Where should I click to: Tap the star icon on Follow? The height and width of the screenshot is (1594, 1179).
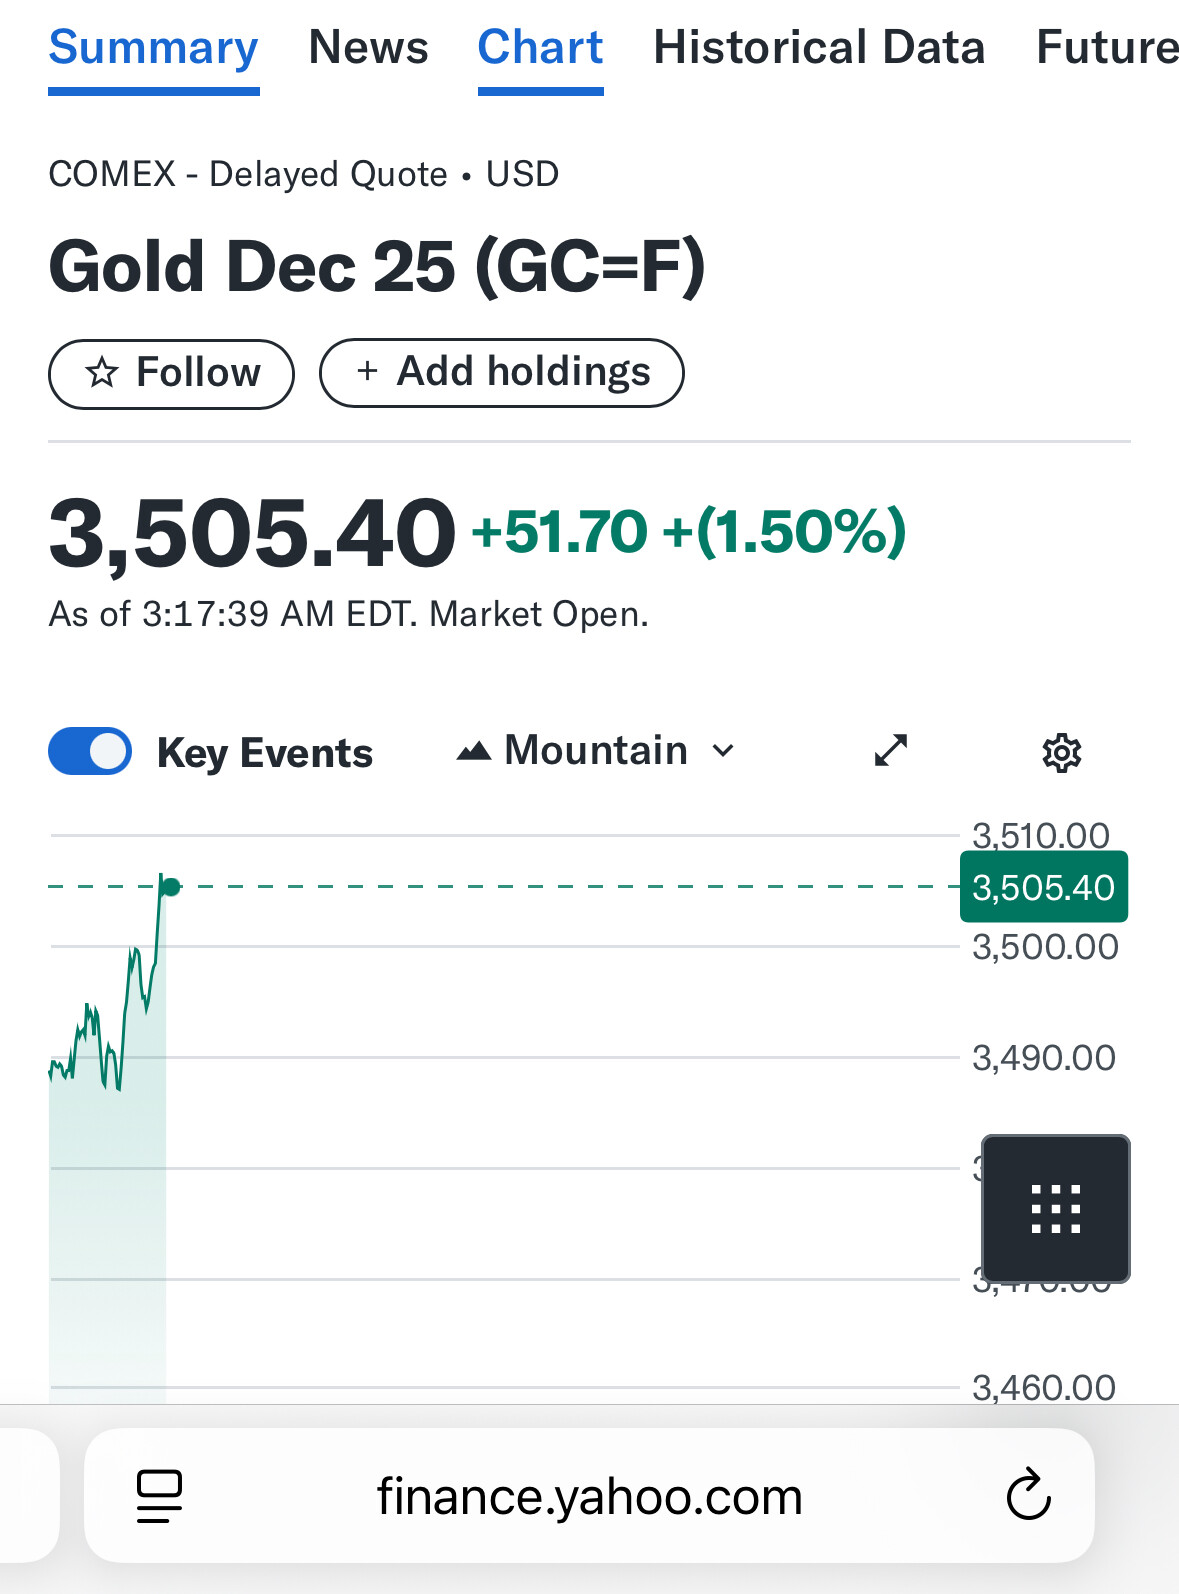[101, 373]
